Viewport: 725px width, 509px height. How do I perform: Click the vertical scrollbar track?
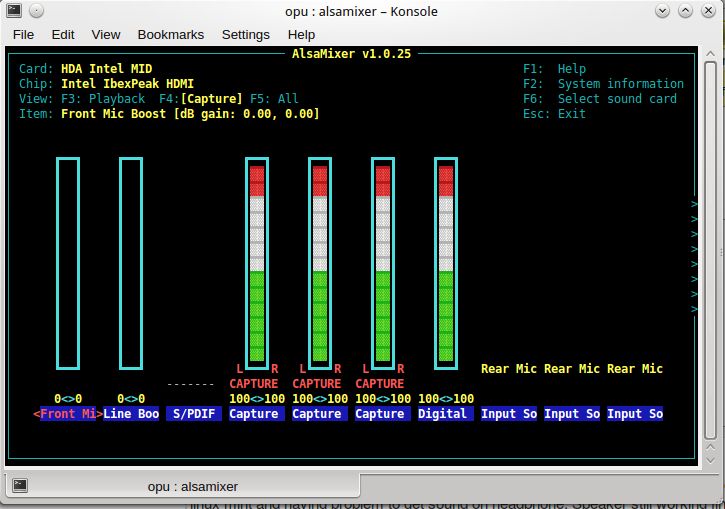coord(711,250)
